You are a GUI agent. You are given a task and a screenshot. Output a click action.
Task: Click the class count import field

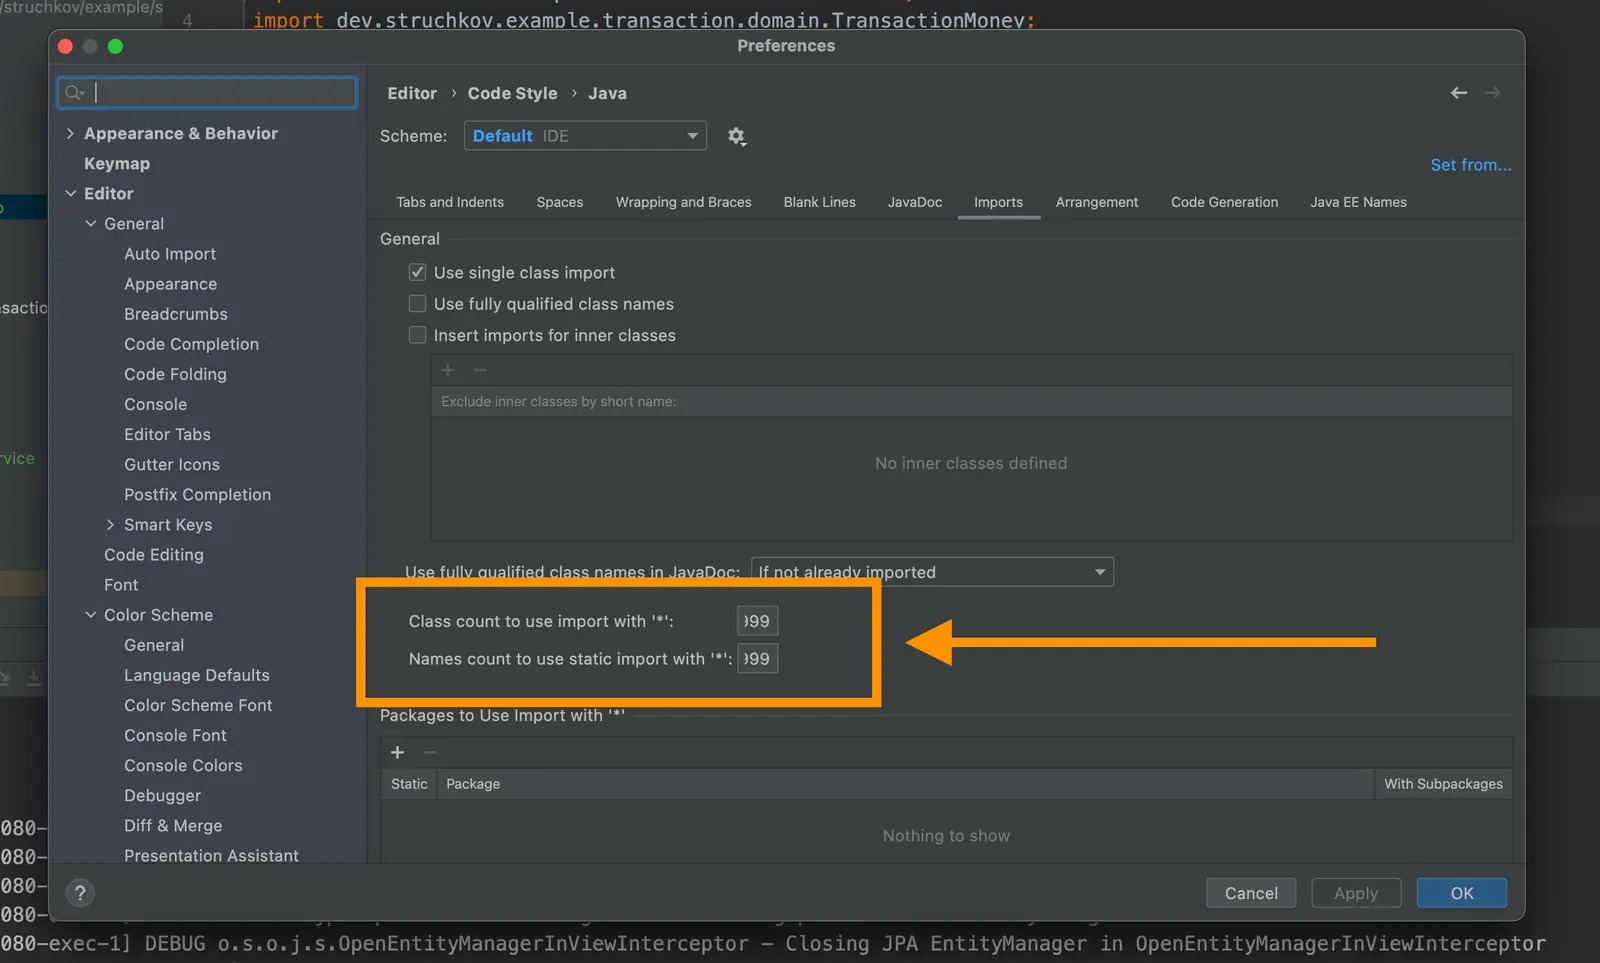(757, 621)
